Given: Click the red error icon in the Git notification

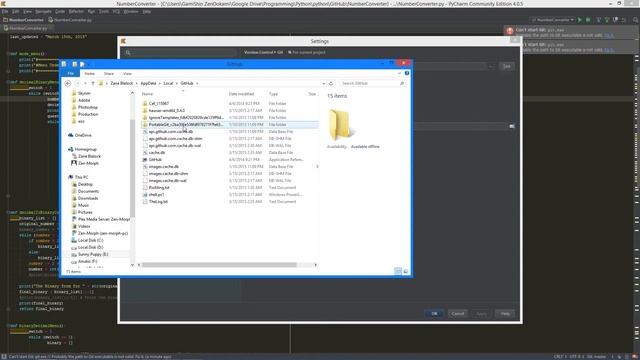Looking at the screenshot, I should point(510,31).
